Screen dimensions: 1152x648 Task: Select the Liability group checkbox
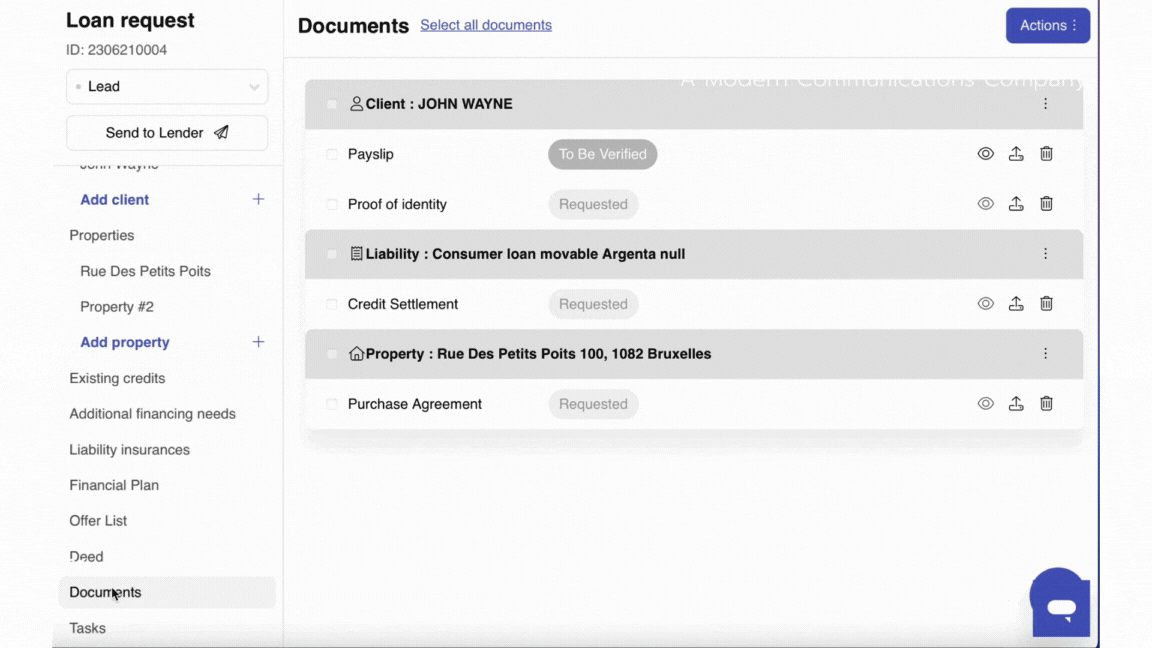(x=332, y=254)
